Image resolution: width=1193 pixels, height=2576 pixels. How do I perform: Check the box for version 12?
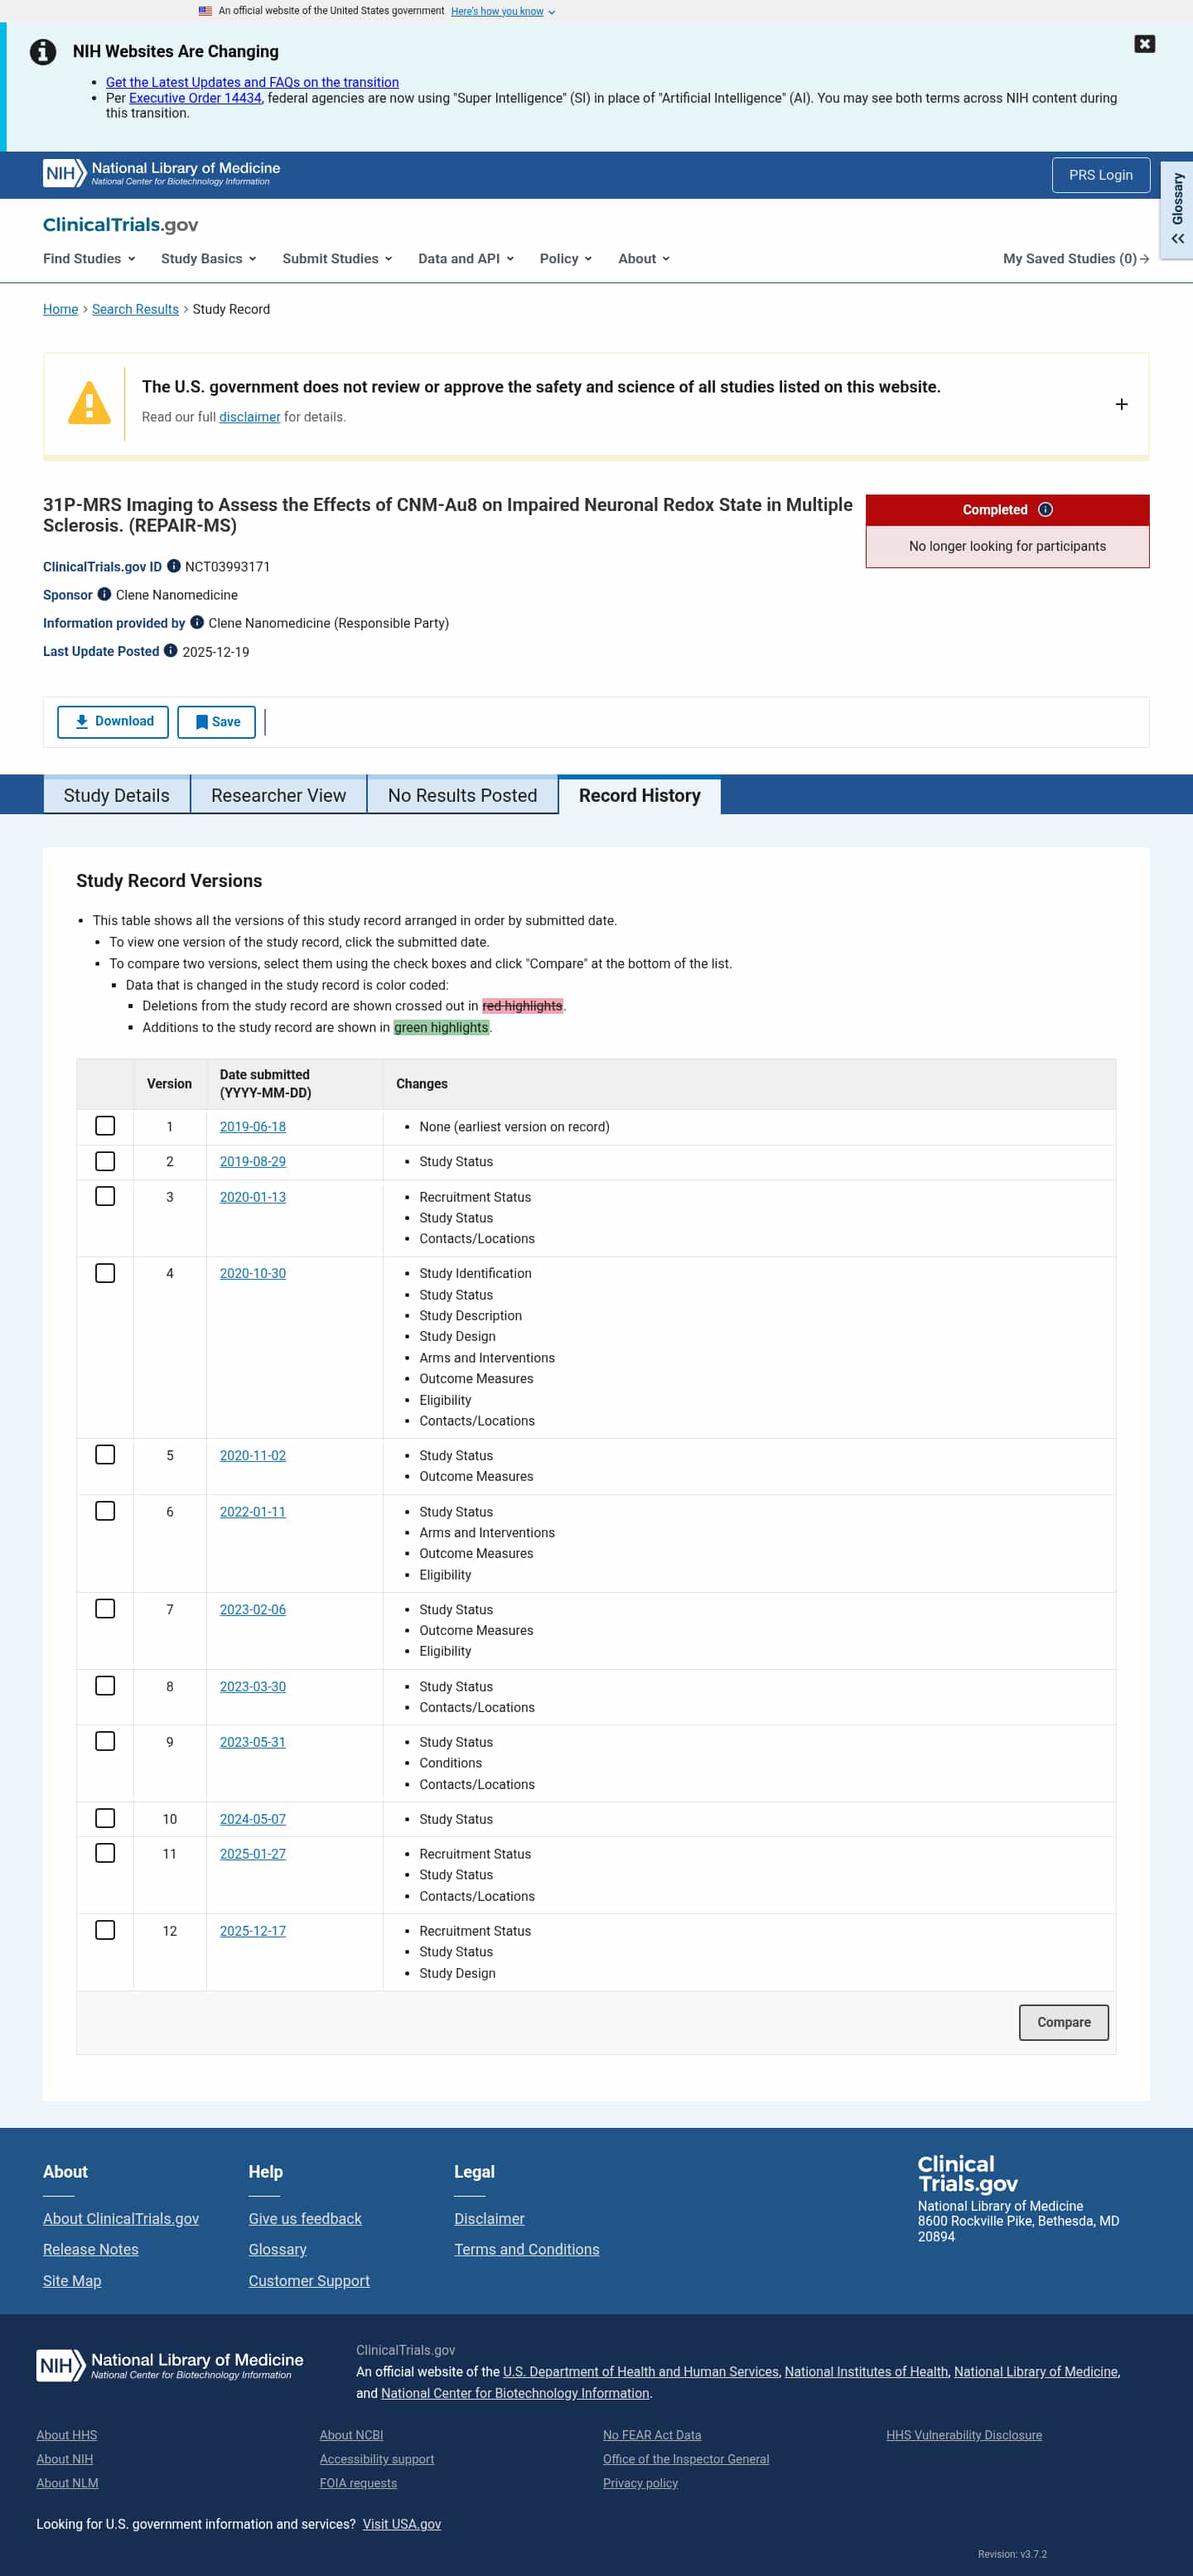105,1930
